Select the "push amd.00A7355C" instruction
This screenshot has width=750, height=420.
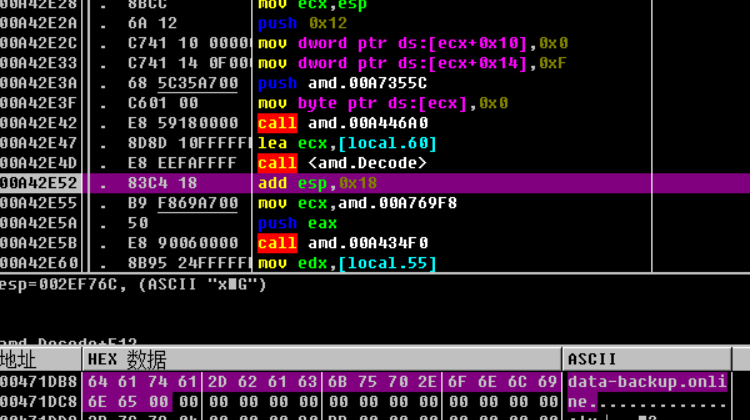(342, 83)
